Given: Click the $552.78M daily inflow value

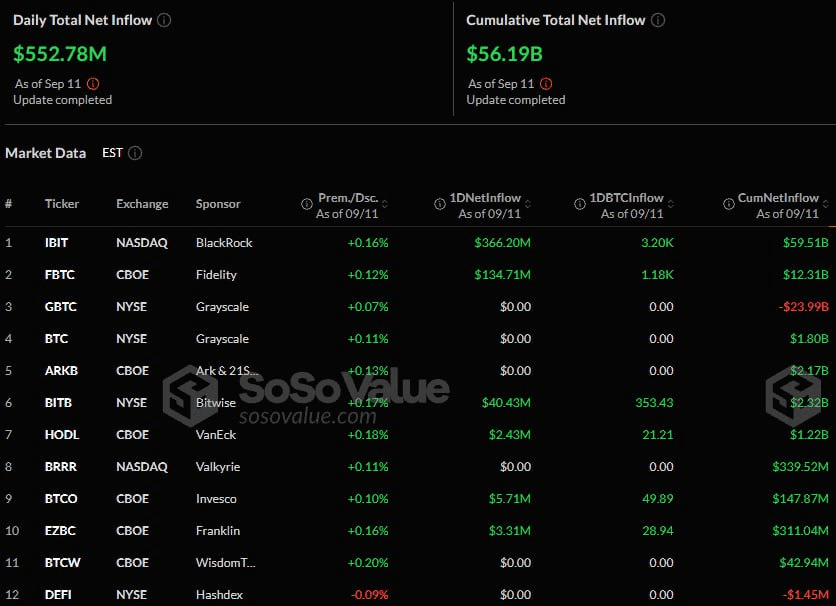Looking at the screenshot, I should 60,54.
